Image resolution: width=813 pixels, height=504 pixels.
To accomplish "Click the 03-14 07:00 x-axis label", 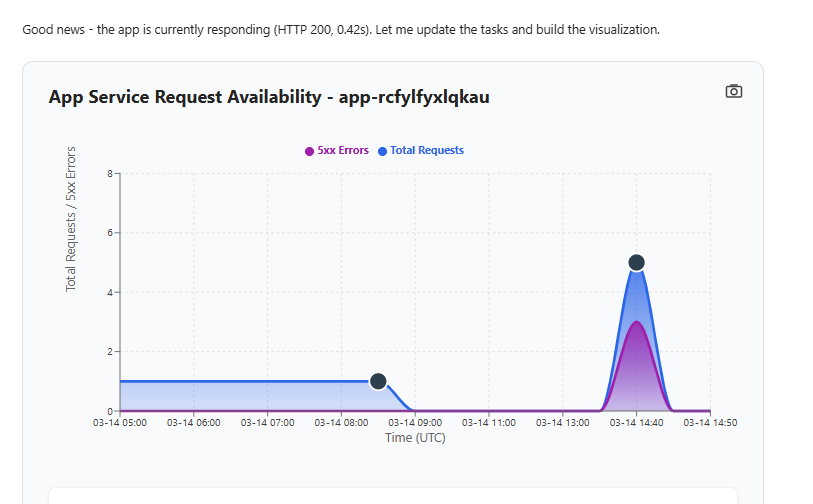I will coord(268,423).
